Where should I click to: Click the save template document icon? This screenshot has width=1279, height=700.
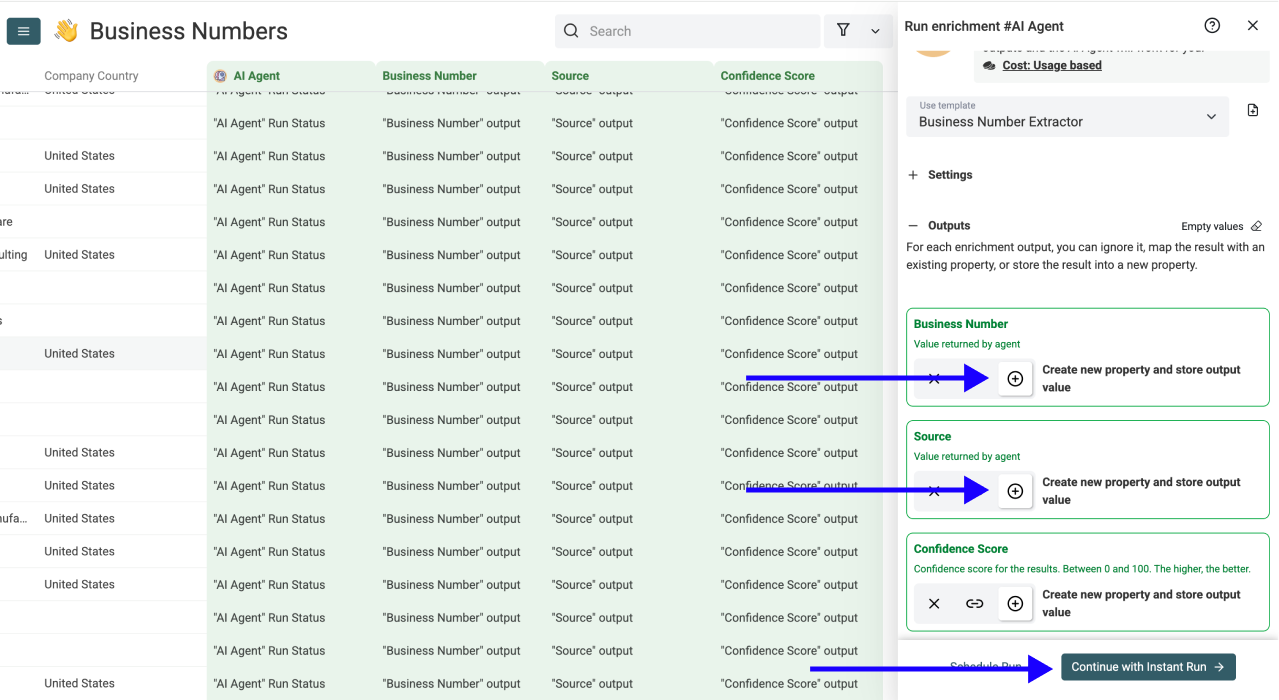[1253, 111]
